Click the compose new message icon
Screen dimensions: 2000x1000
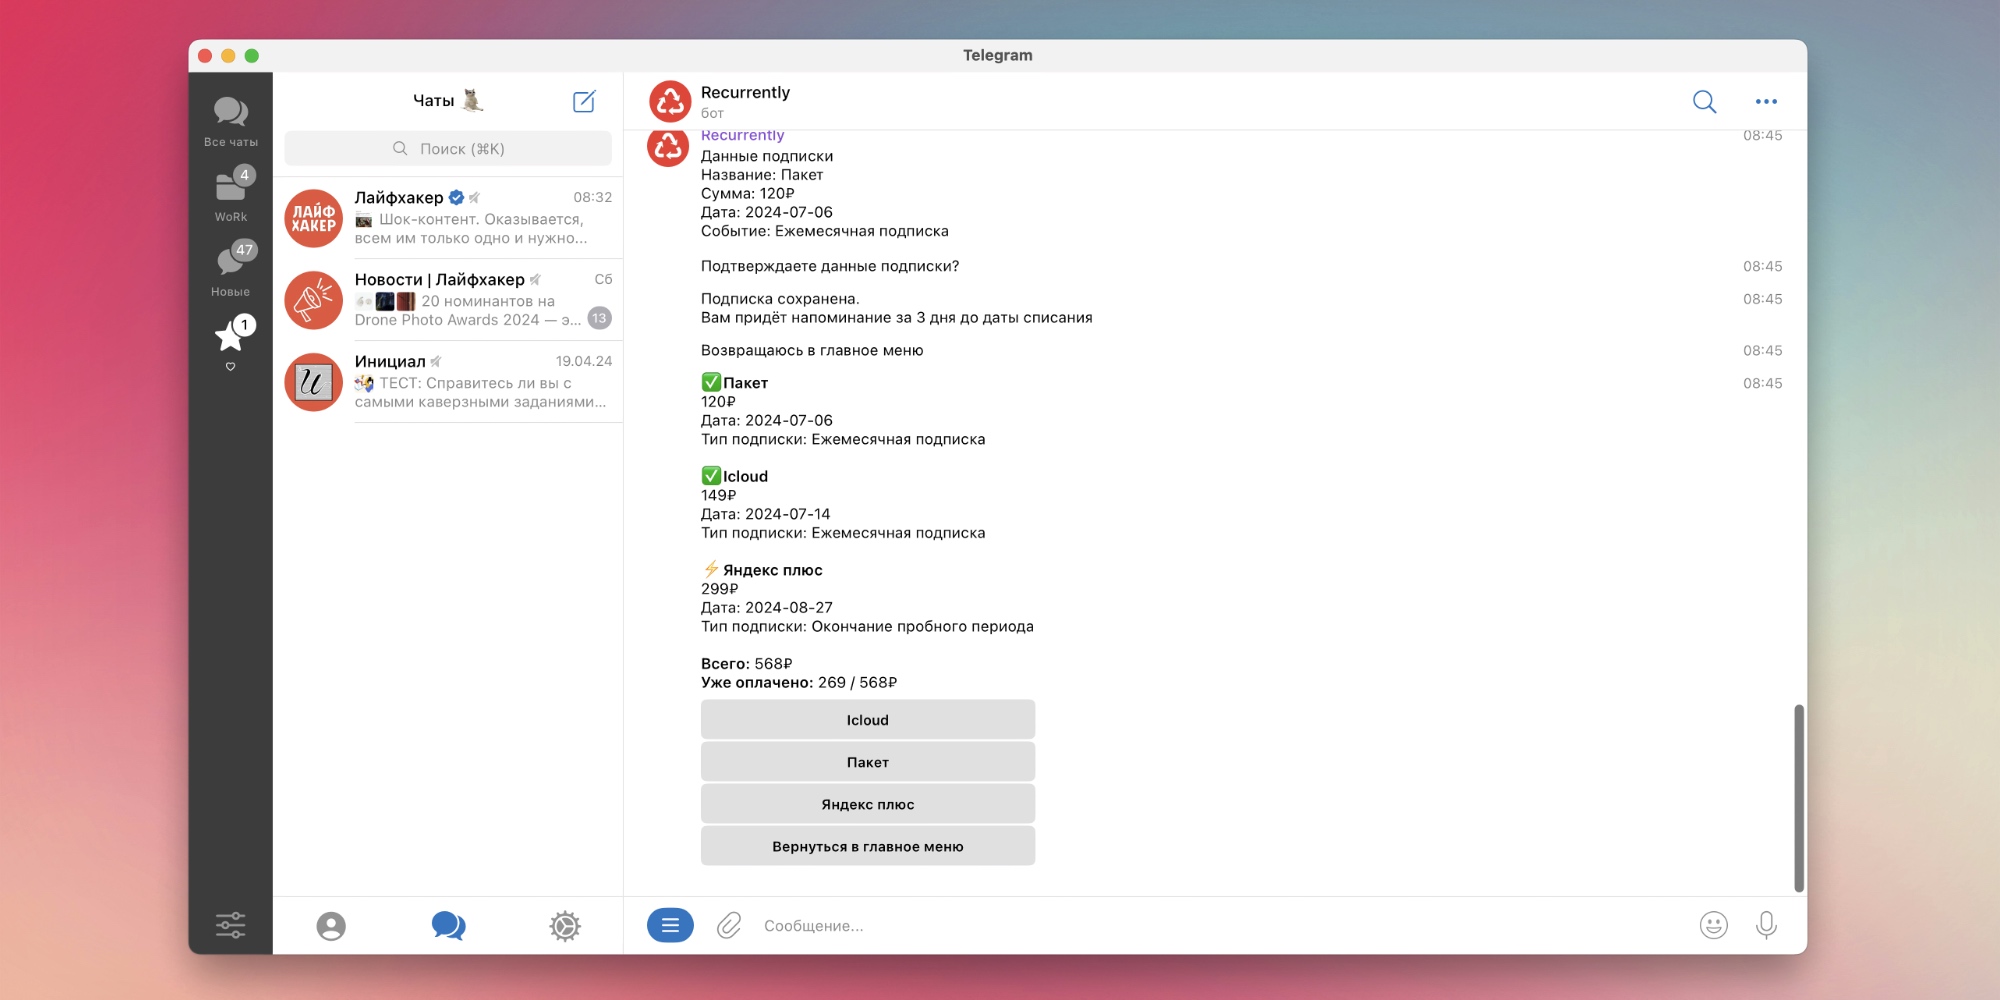(584, 101)
